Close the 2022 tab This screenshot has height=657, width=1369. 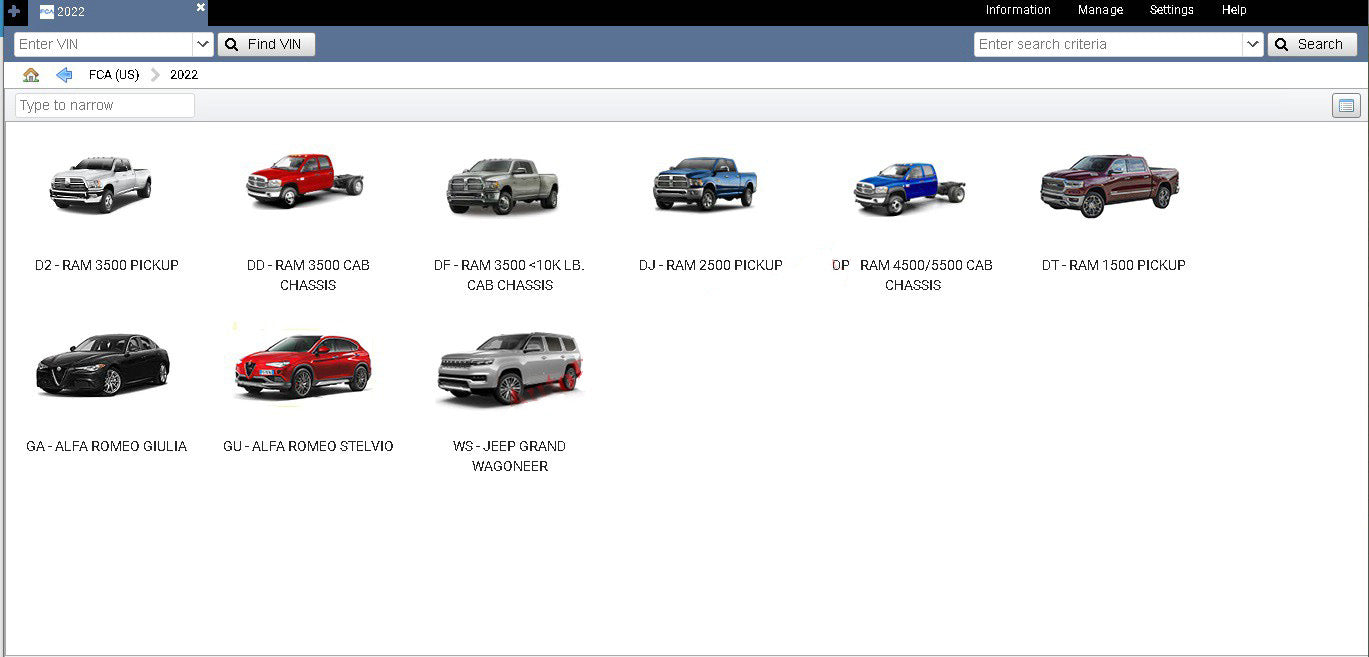pos(200,8)
